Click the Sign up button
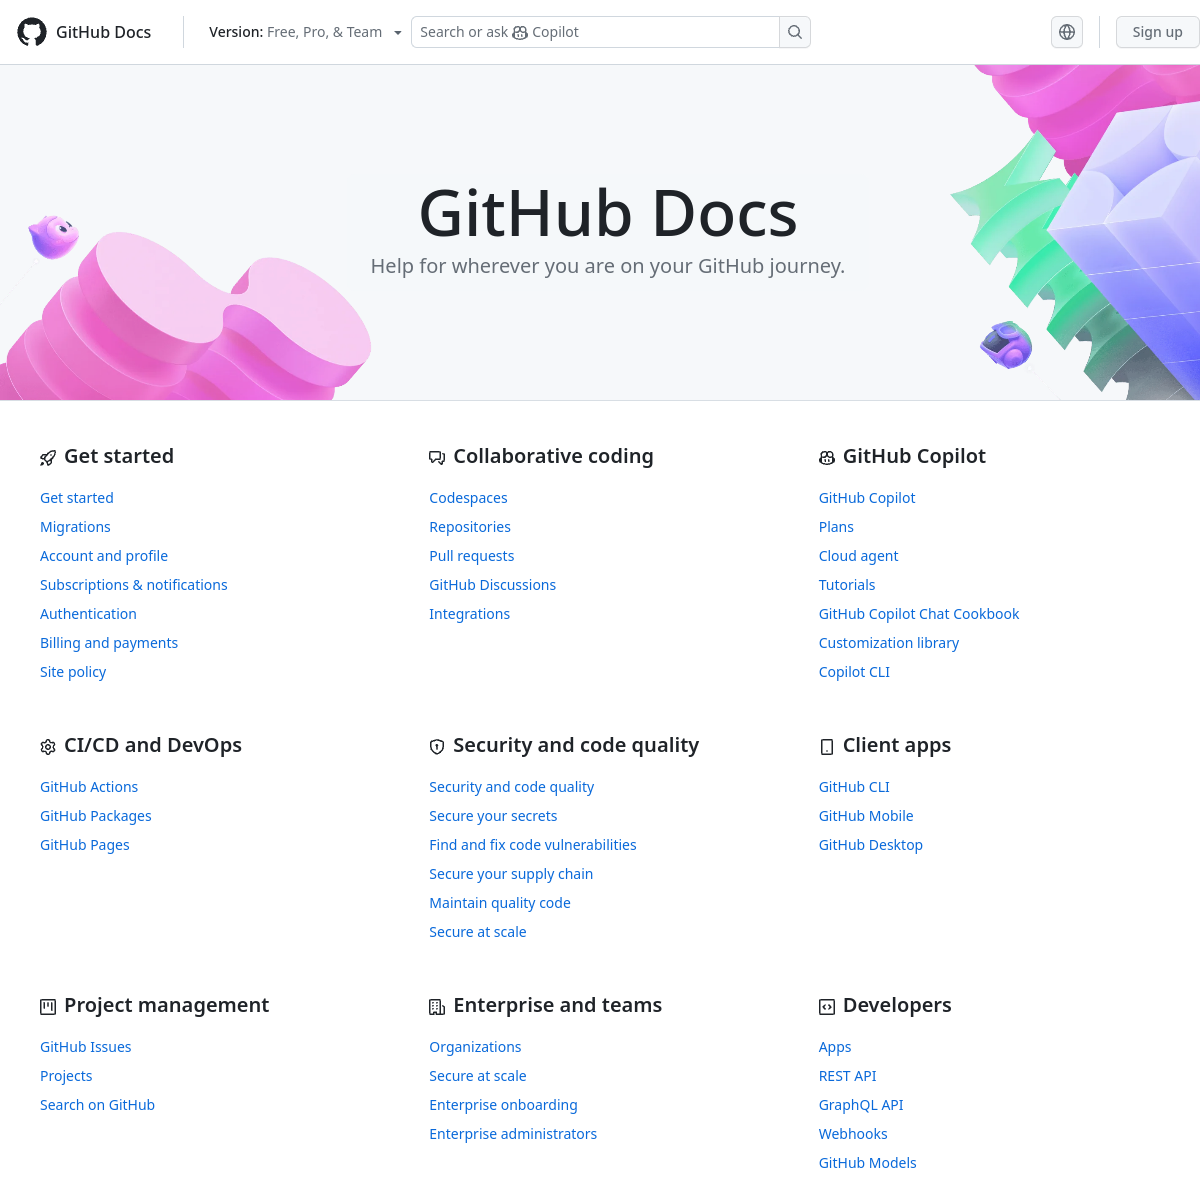The height and width of the screenshot is (1200, 1200). [x=1157, y=31]
